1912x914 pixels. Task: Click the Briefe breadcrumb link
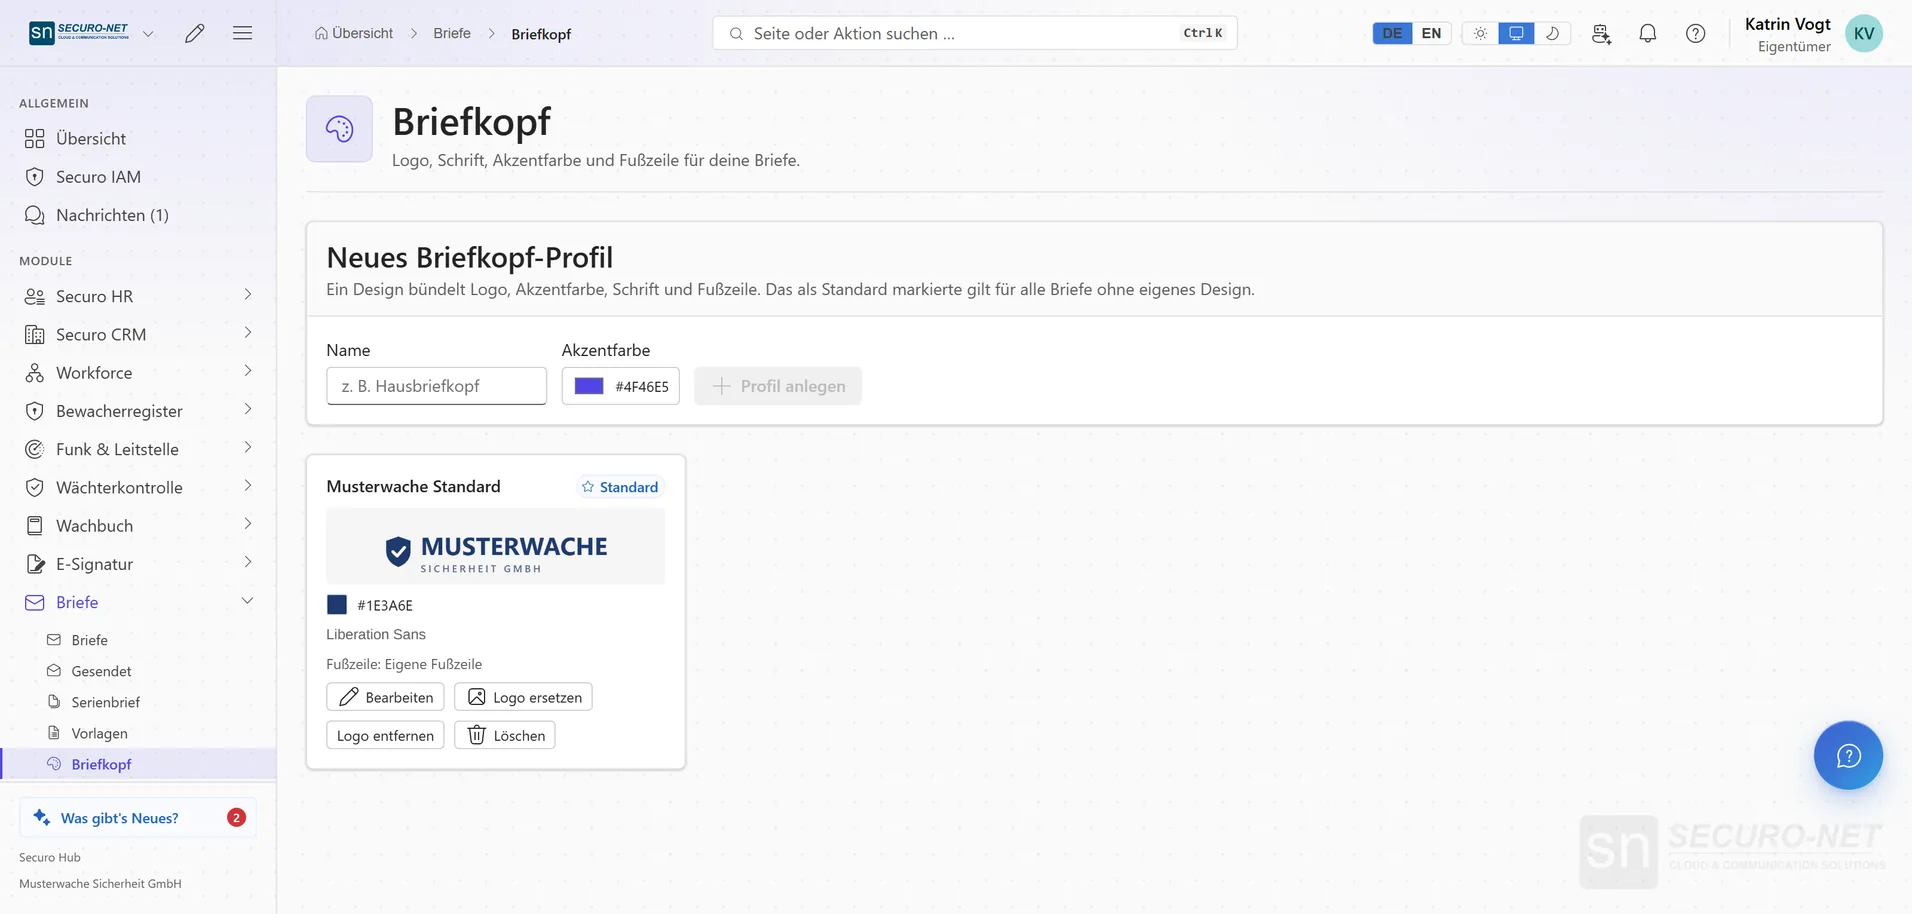452,33
